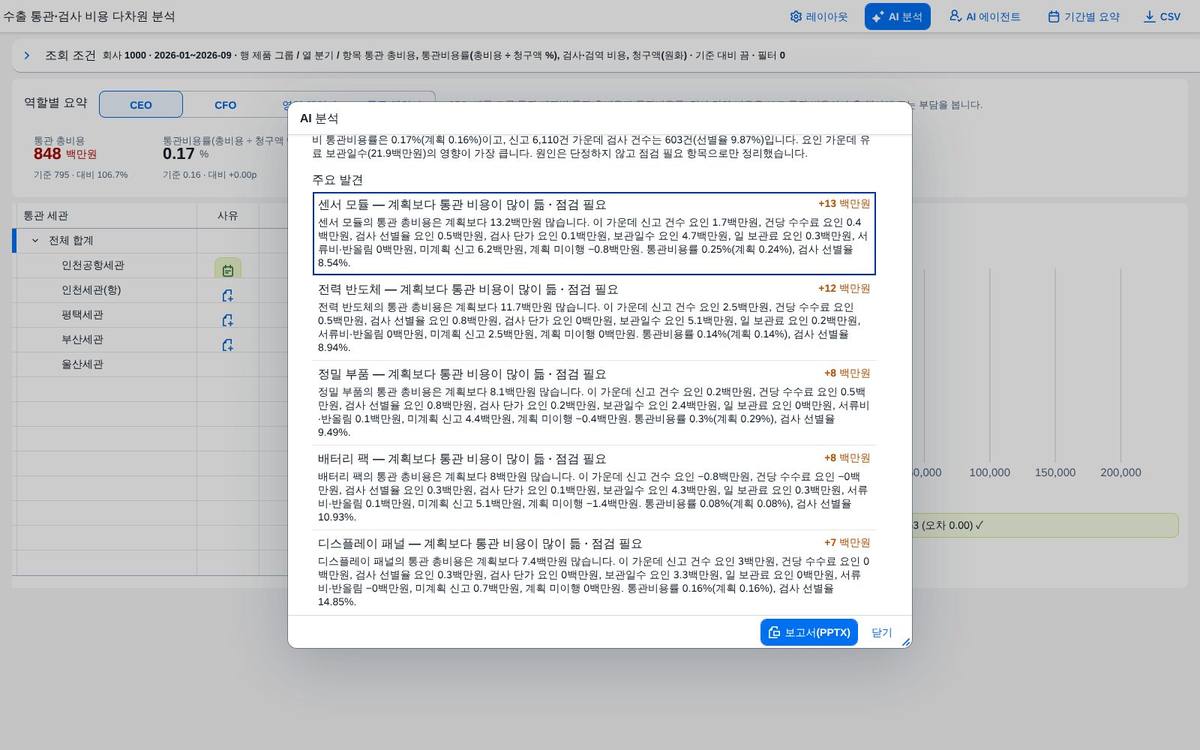Click the page title 수출 통관·검사 비용 다차원 분석
The height and width of the screenshot is (750, 1200).
(x=90, y=16)
